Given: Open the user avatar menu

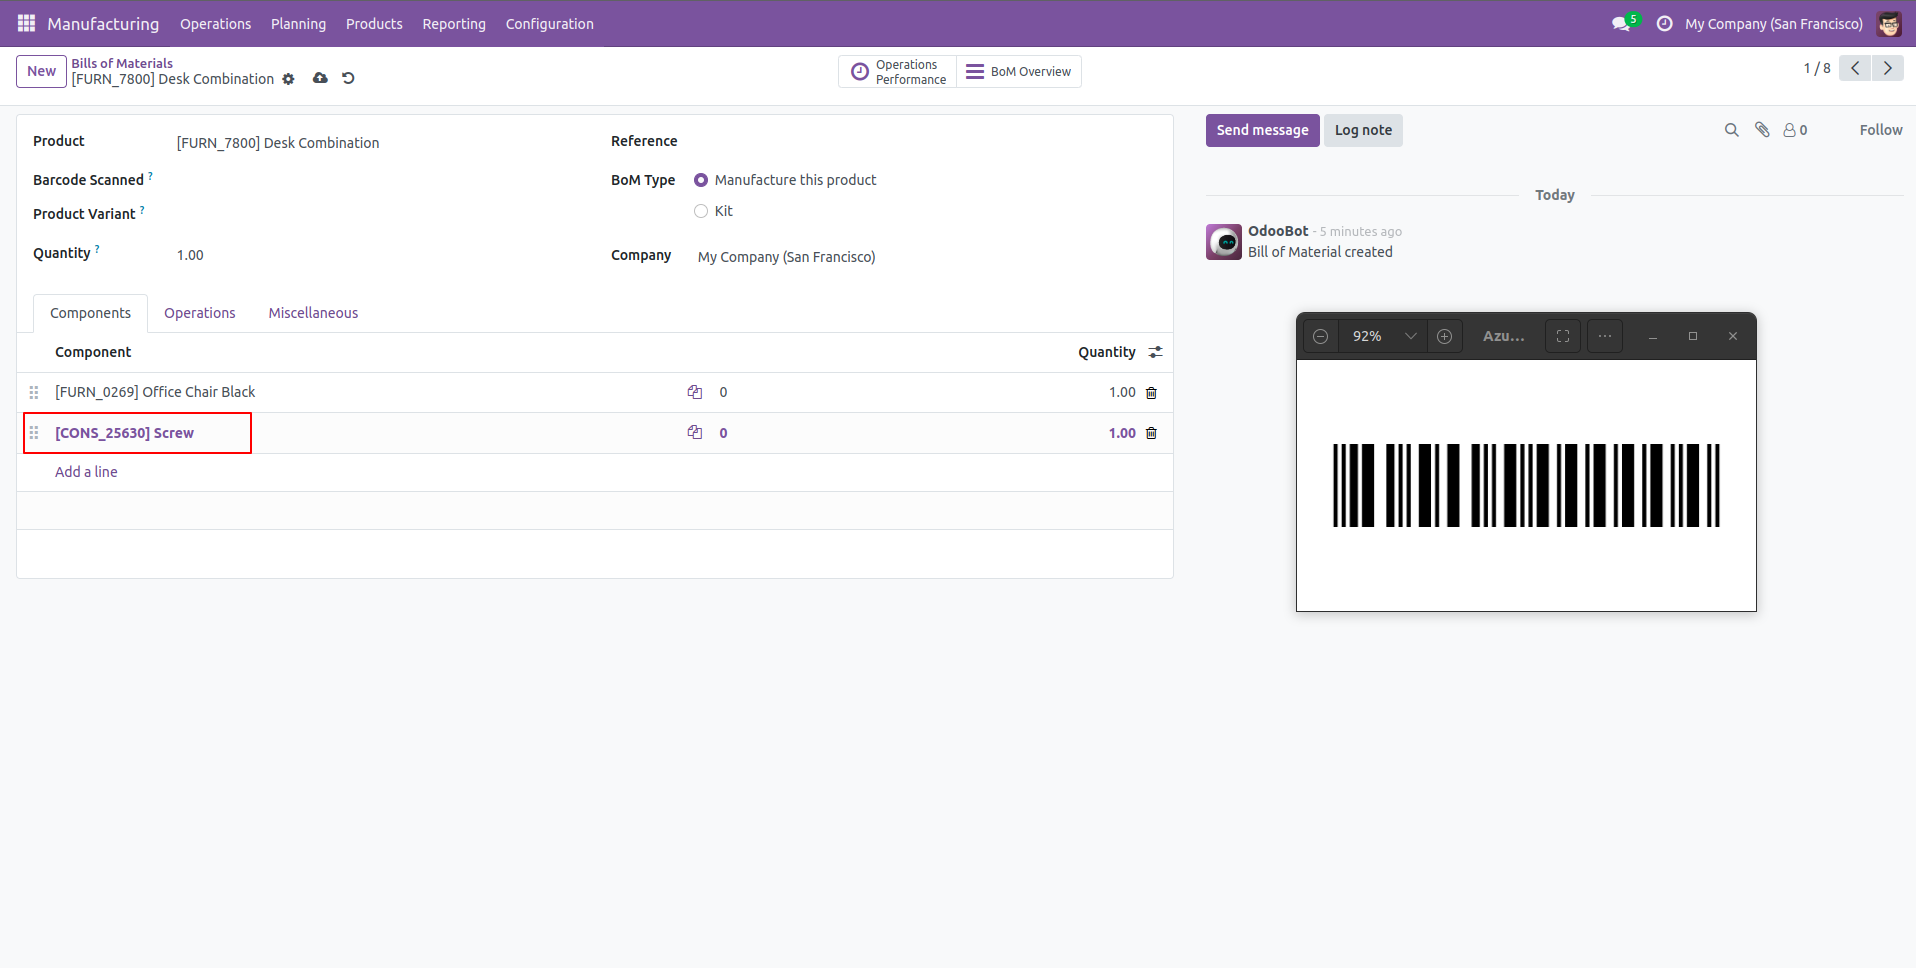Looking at the screenshot, I should coord(1889,23).
